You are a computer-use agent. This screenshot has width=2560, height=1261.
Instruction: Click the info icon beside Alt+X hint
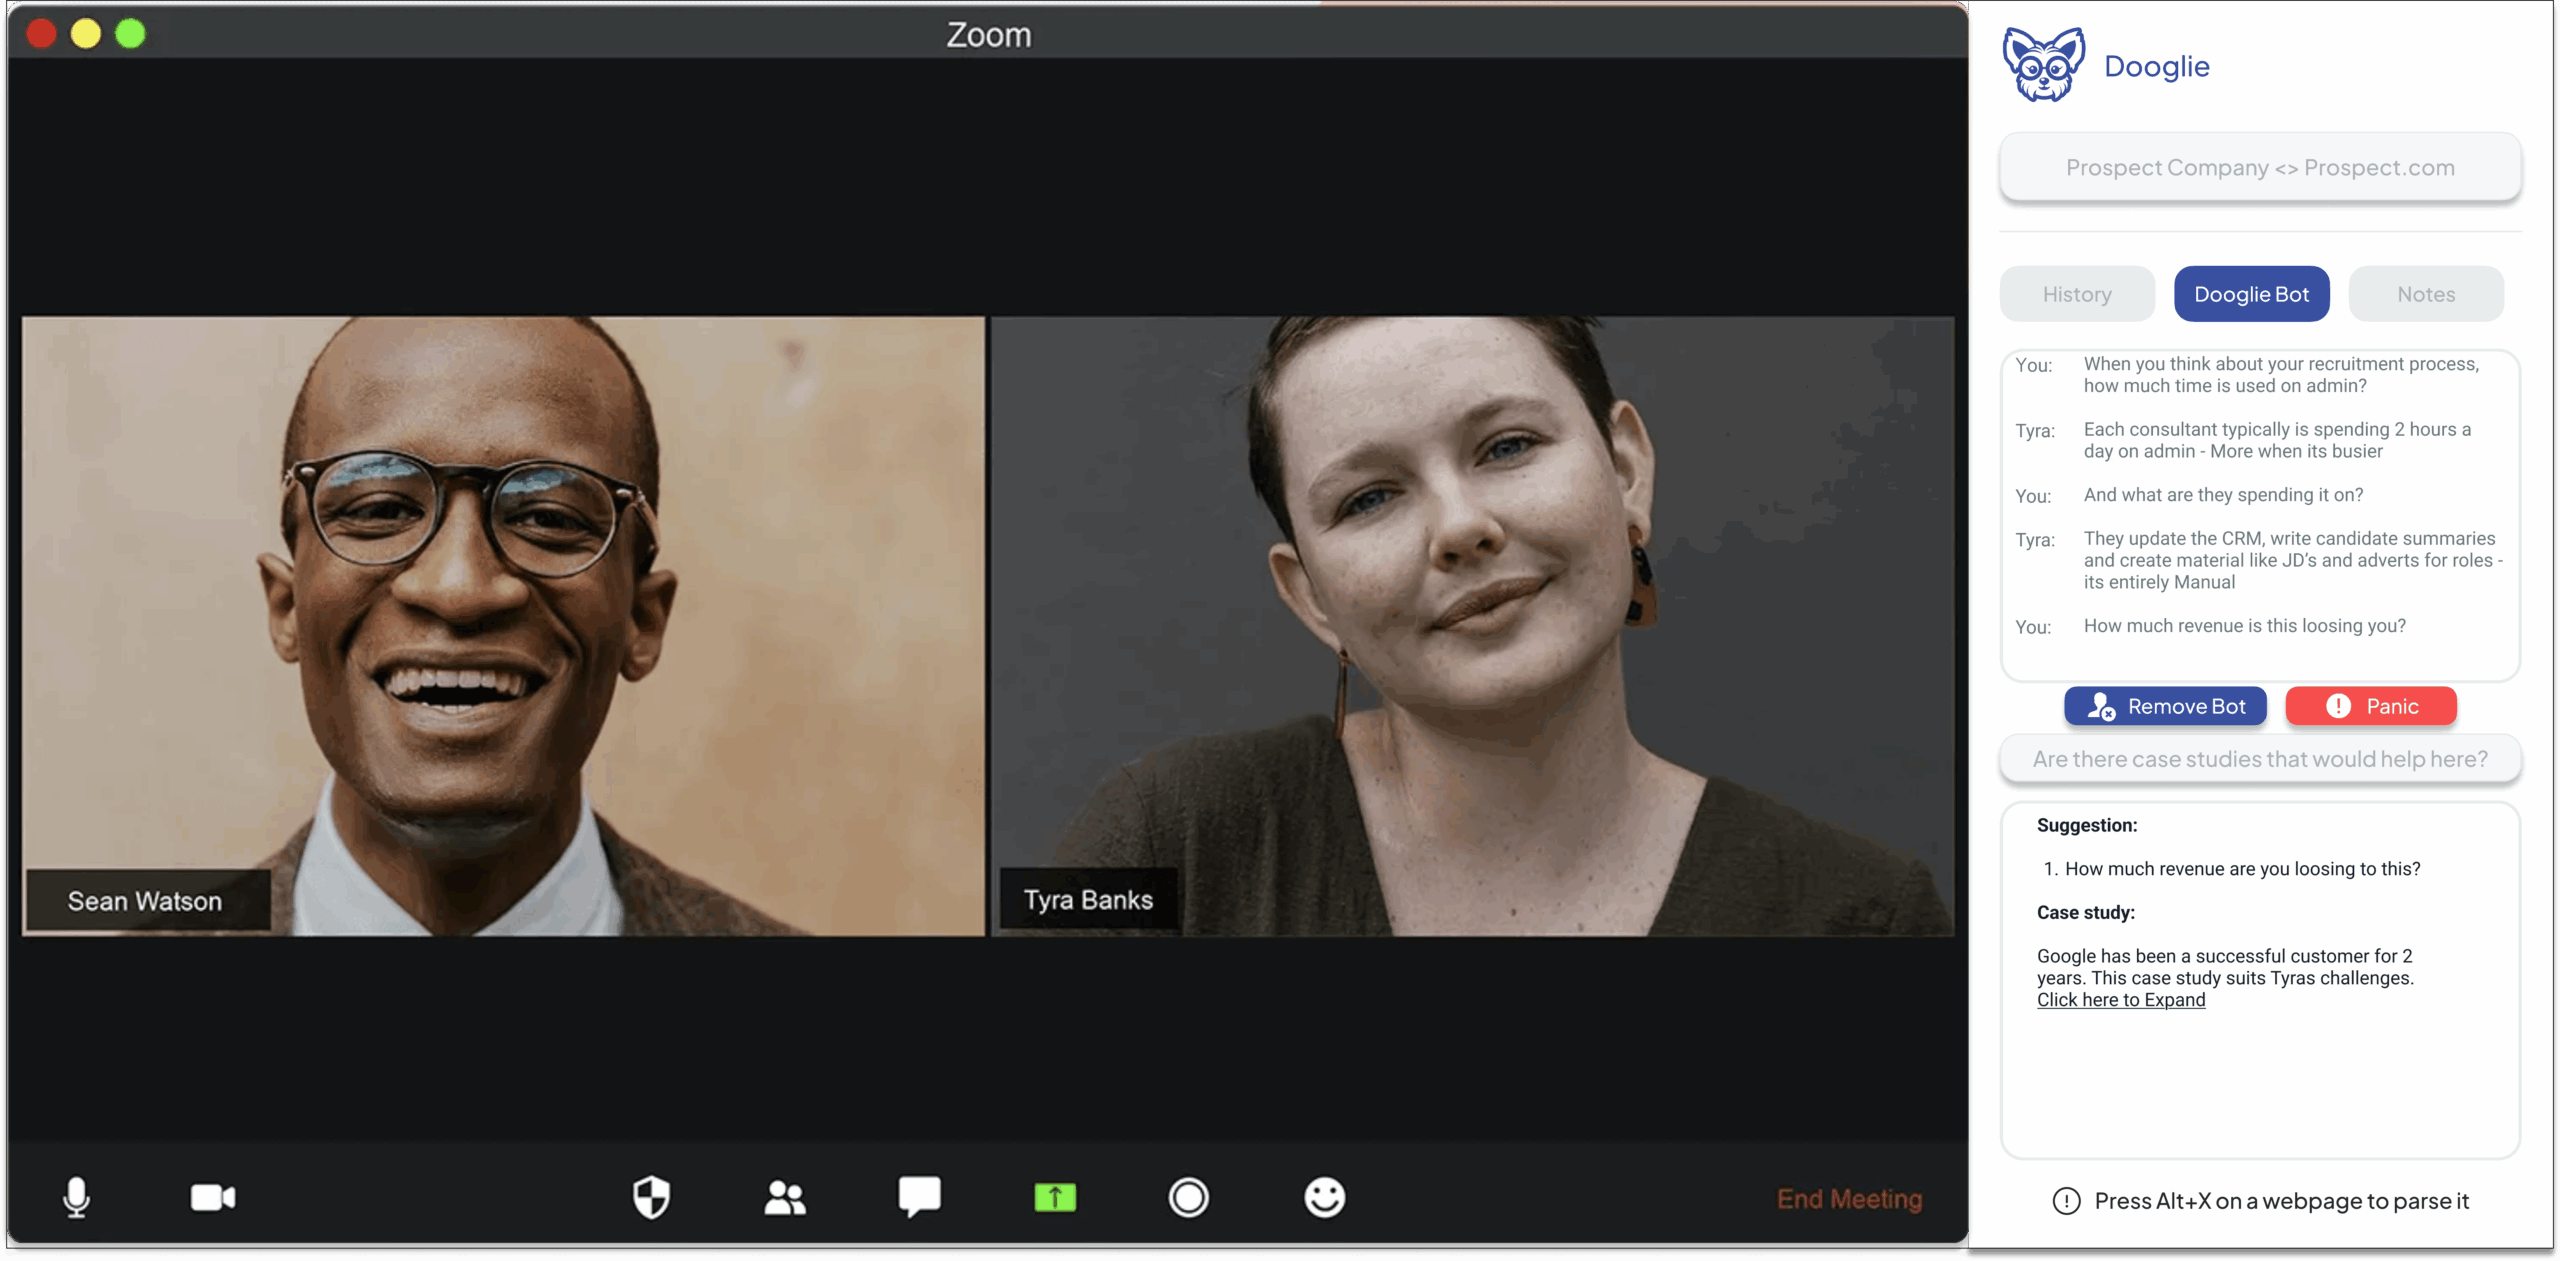tap(2066, 1201)
